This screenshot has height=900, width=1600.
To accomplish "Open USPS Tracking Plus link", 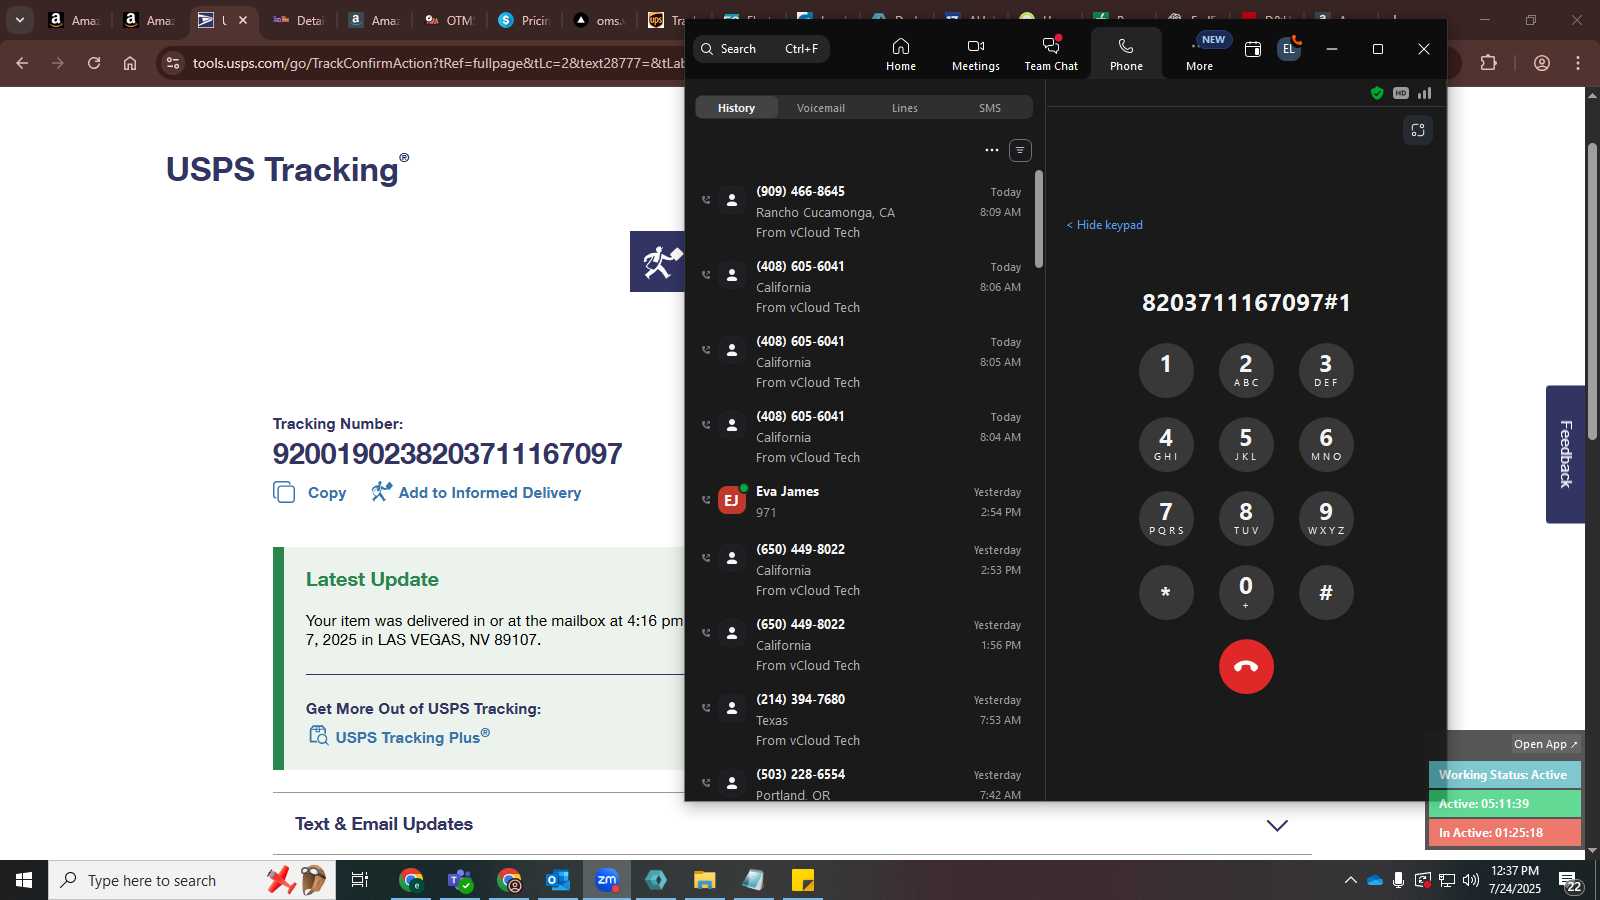I will click(400, 737).
